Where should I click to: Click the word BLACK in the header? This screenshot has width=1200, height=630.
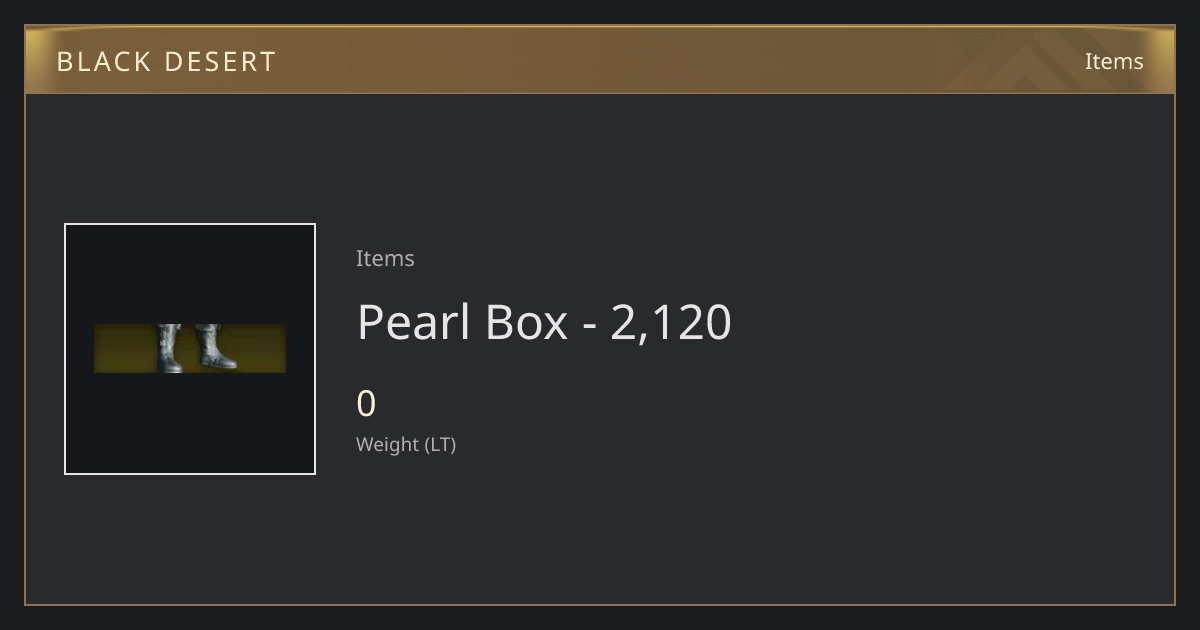(91, 62)
